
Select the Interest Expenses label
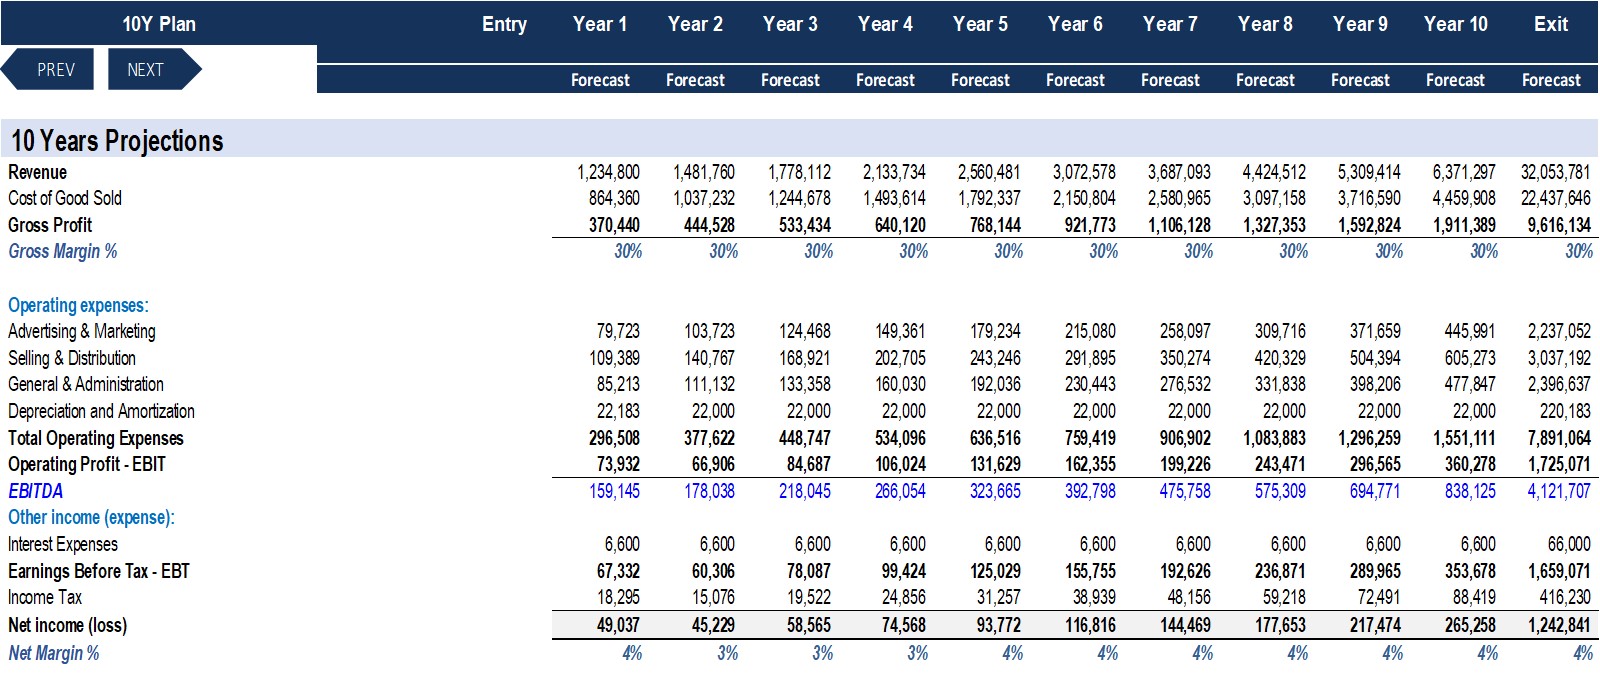pos(63,544)
